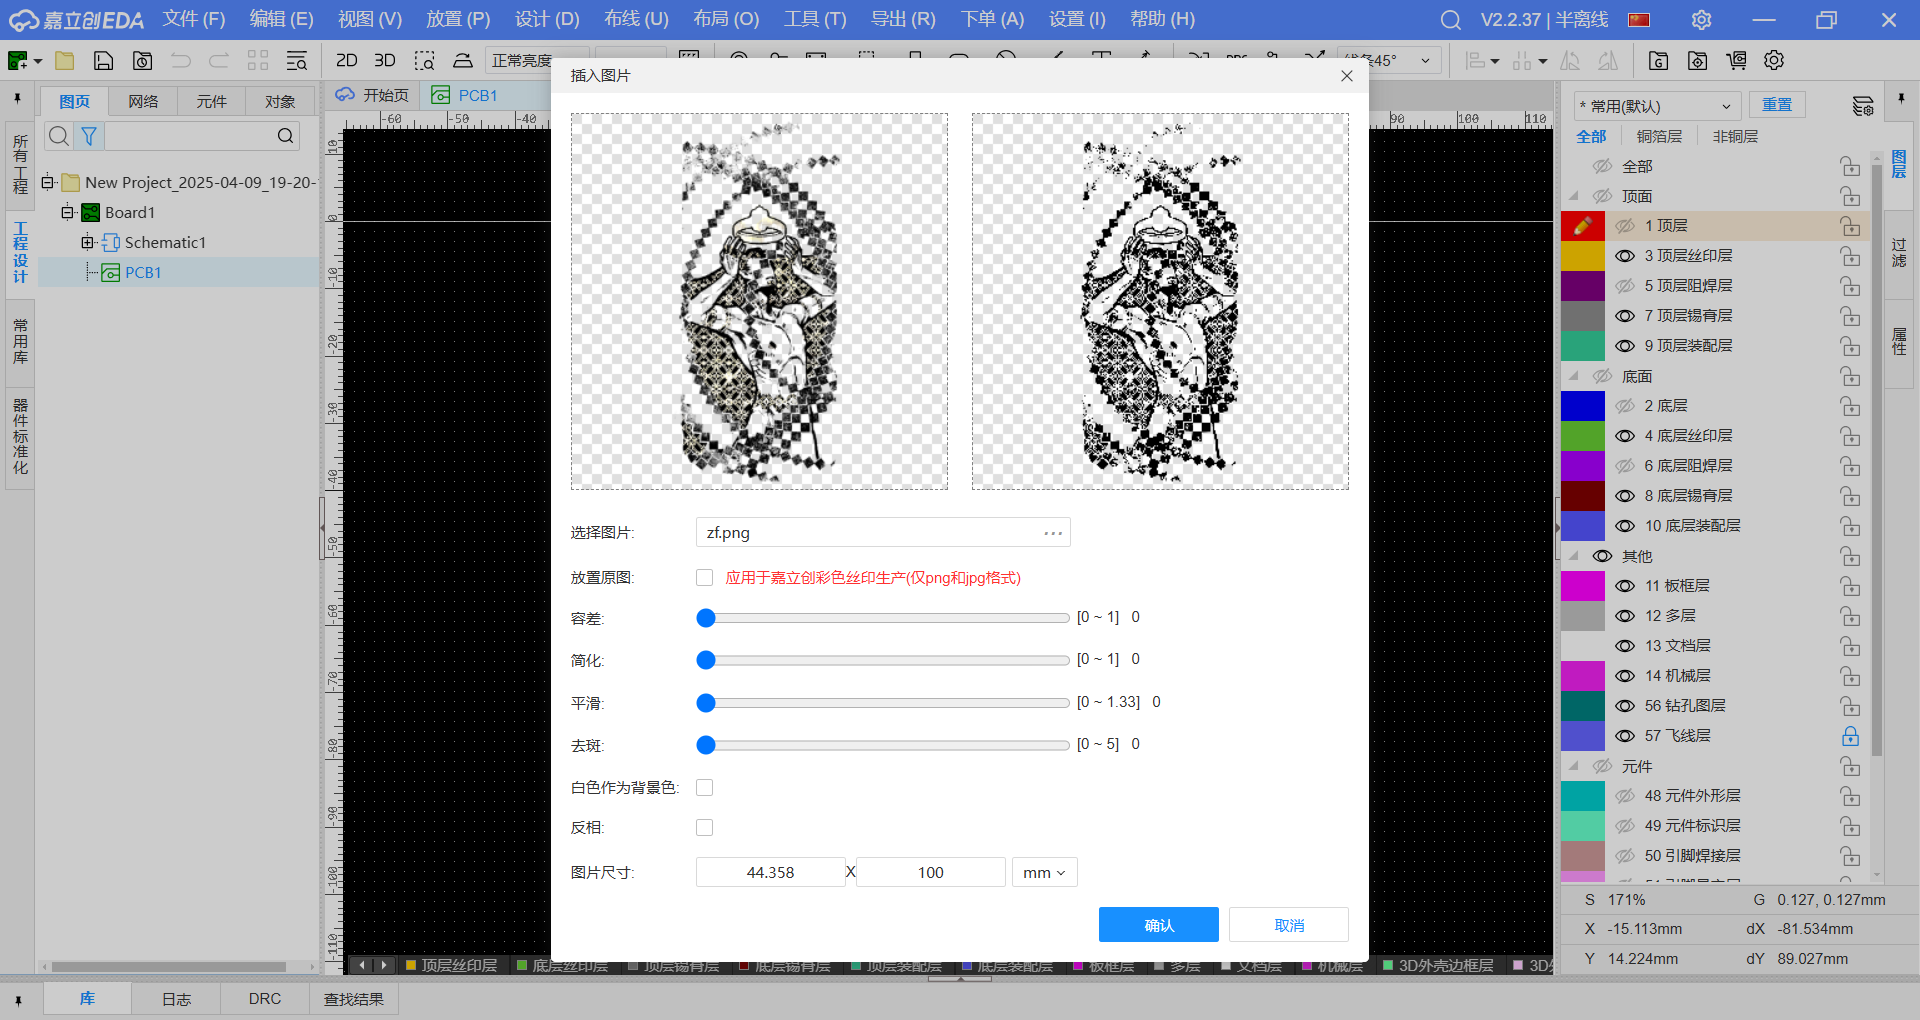Open the 日志 tab at bottom

click(x=176, y=999)
